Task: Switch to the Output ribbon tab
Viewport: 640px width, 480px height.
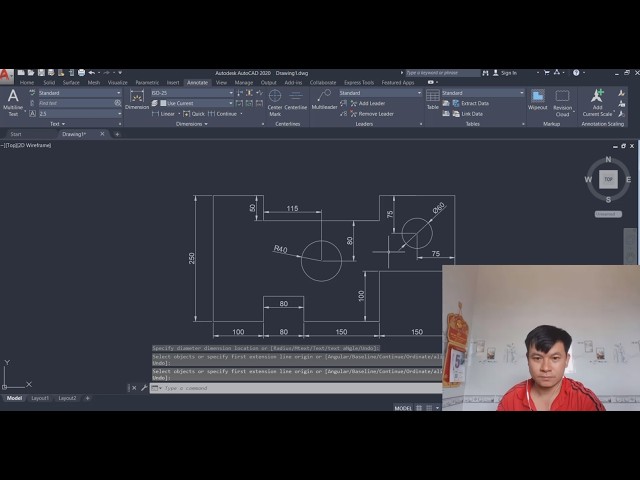Action: tap(269, 82)
